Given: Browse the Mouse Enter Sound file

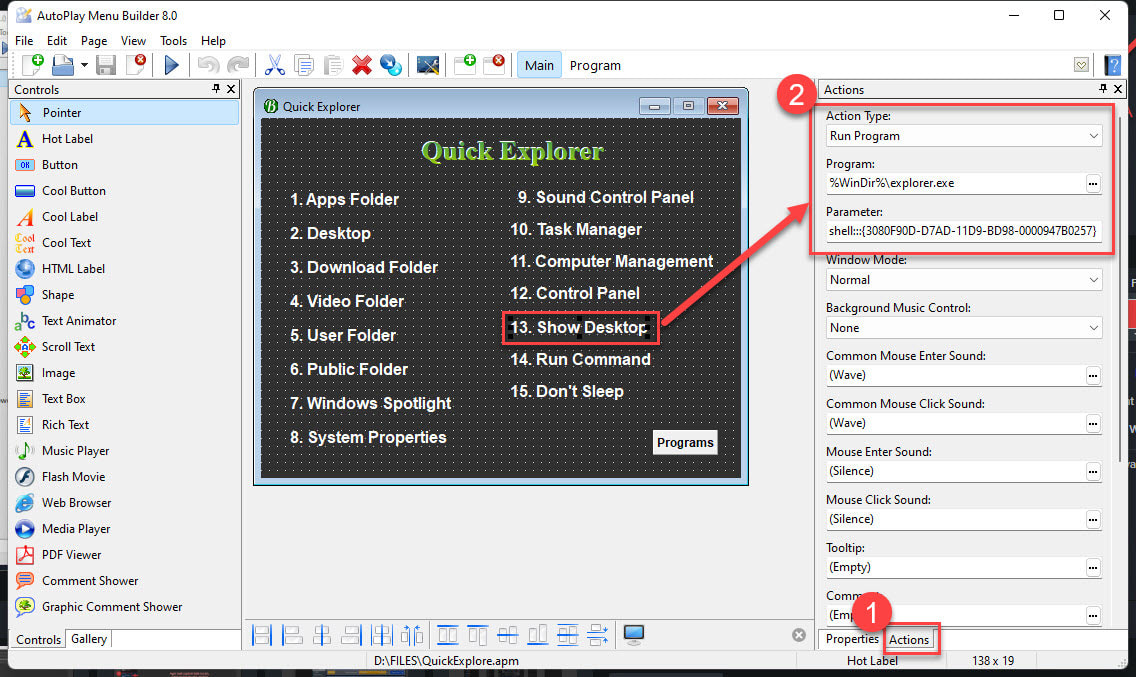Looking at the screenshot, I should [1093, 471].
